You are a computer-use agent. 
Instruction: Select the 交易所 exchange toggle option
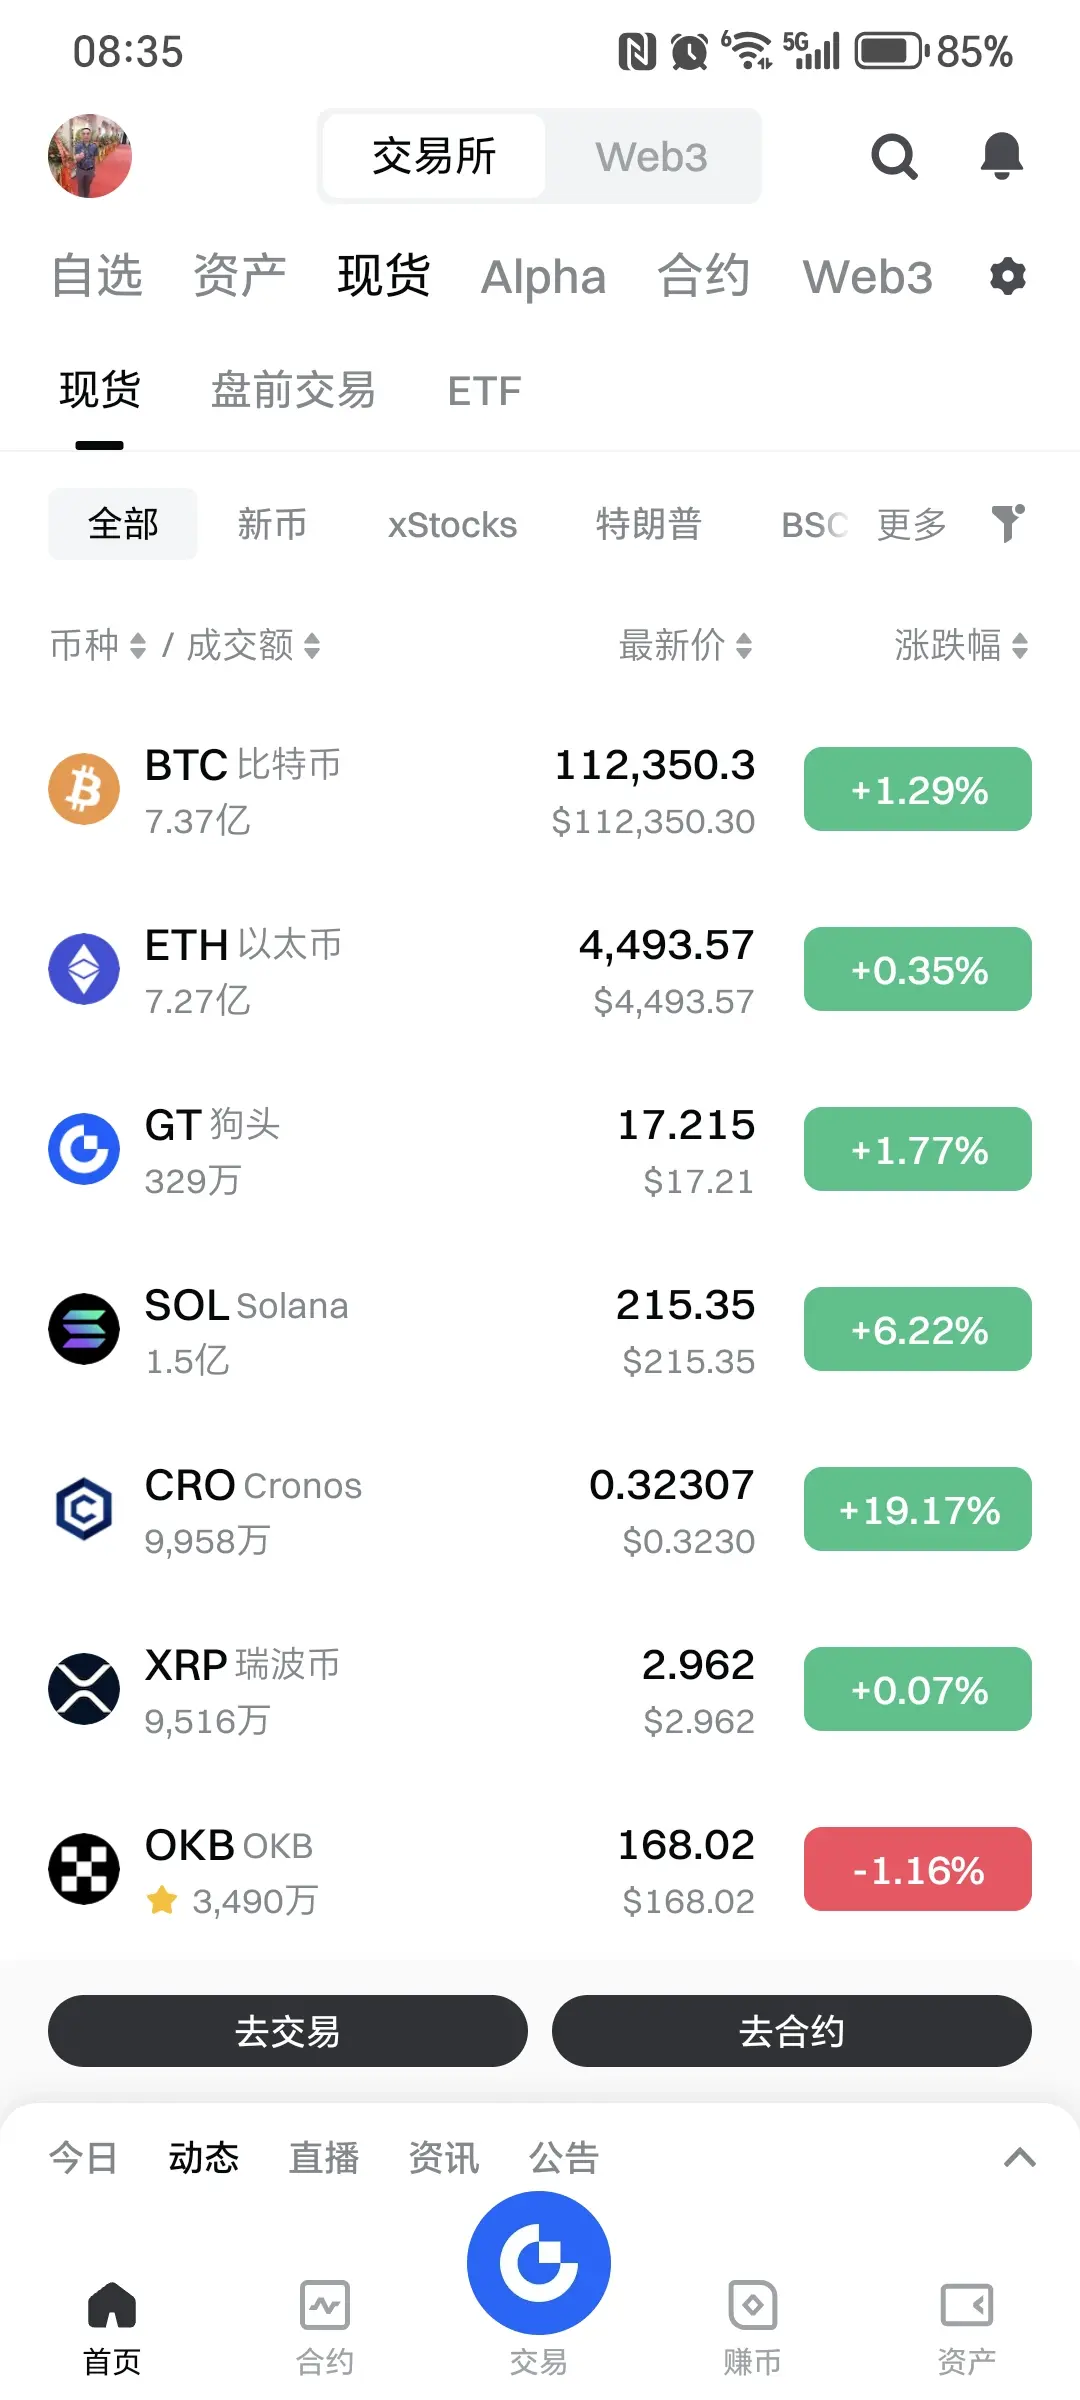click(434, 157)
